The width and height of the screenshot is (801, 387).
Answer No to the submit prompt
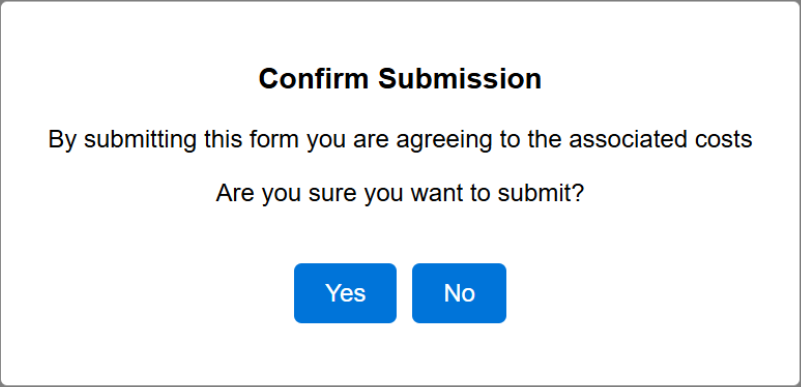pos(459,293)
